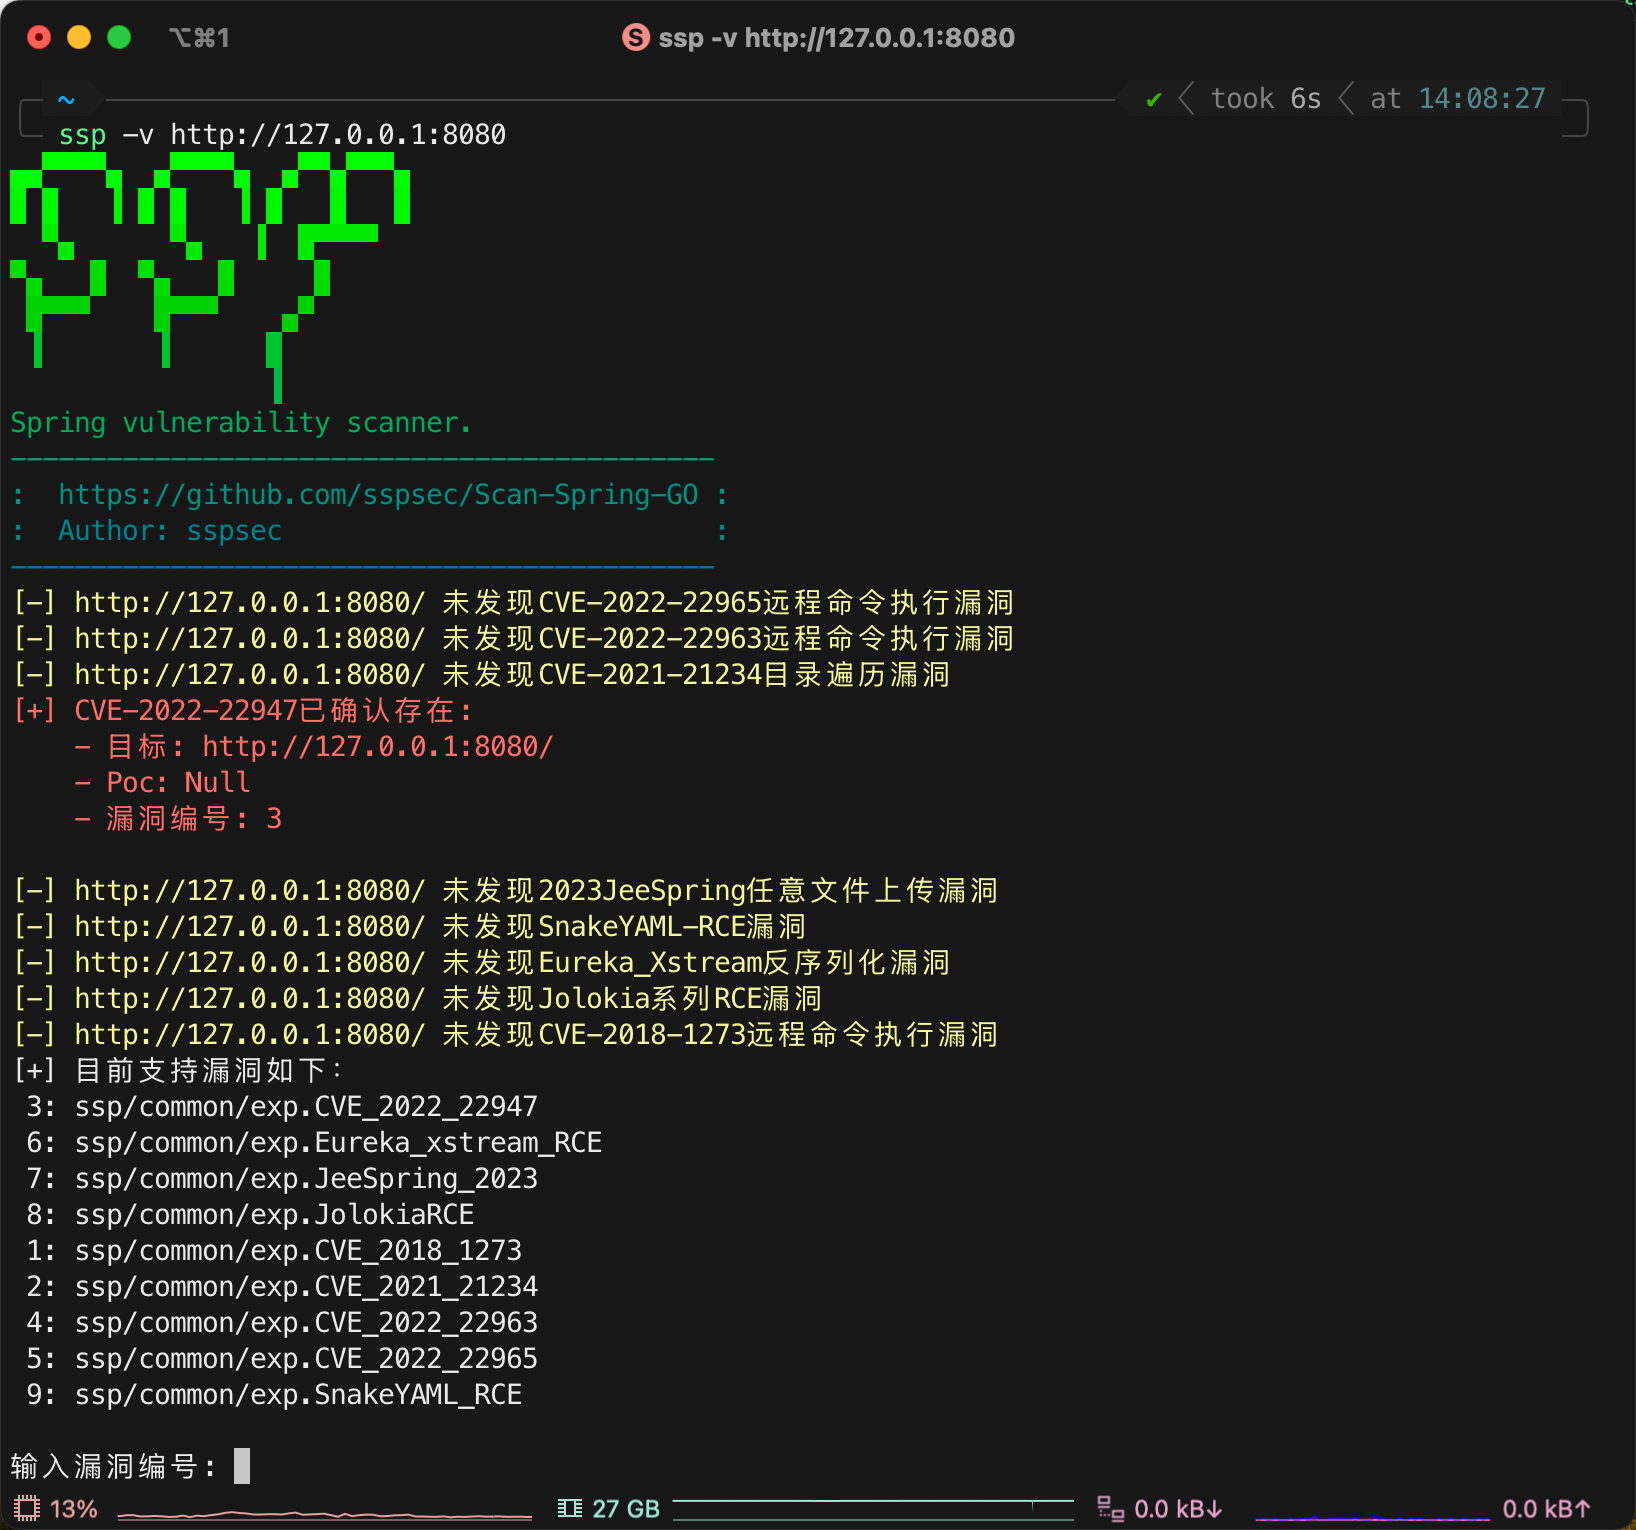Image resolution: width=1636 pixels, height=1530 pixels.
Task: Click the took 6s duration segment
Action: [1266, 99]
